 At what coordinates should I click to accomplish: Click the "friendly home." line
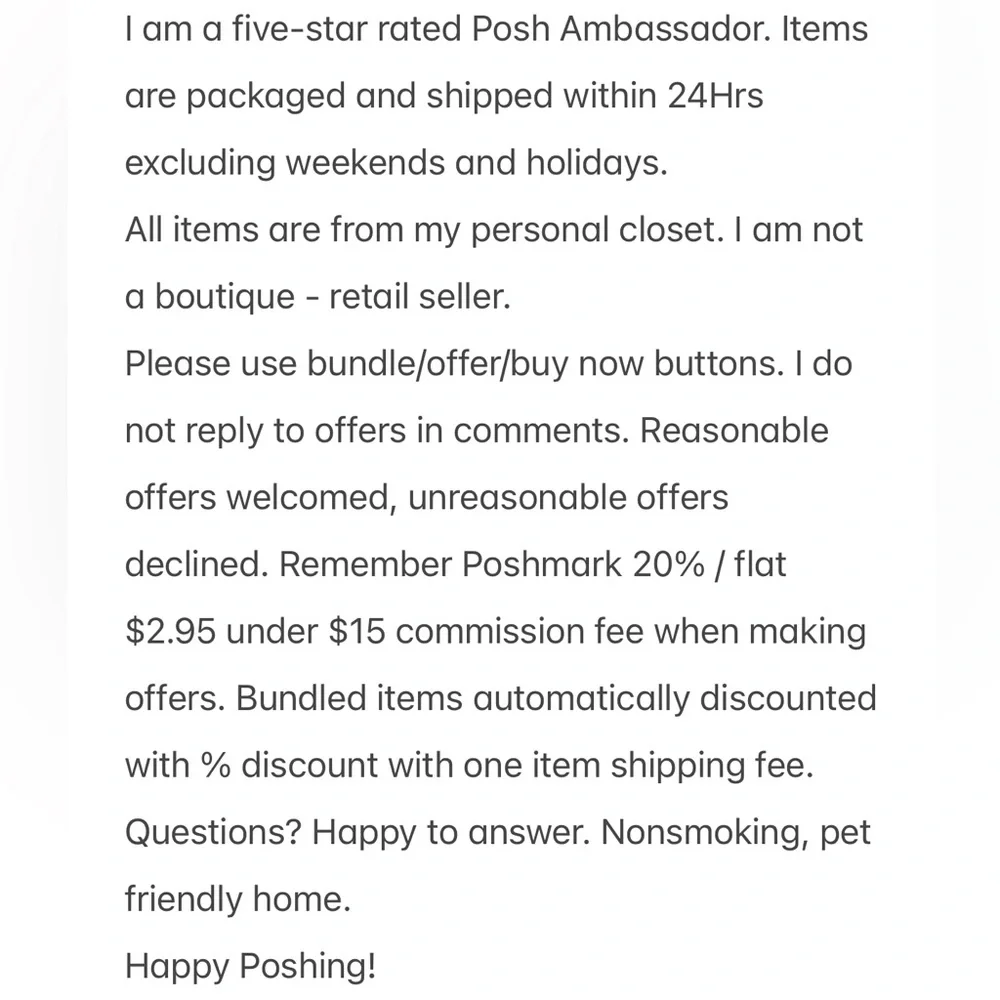(238, 900)
